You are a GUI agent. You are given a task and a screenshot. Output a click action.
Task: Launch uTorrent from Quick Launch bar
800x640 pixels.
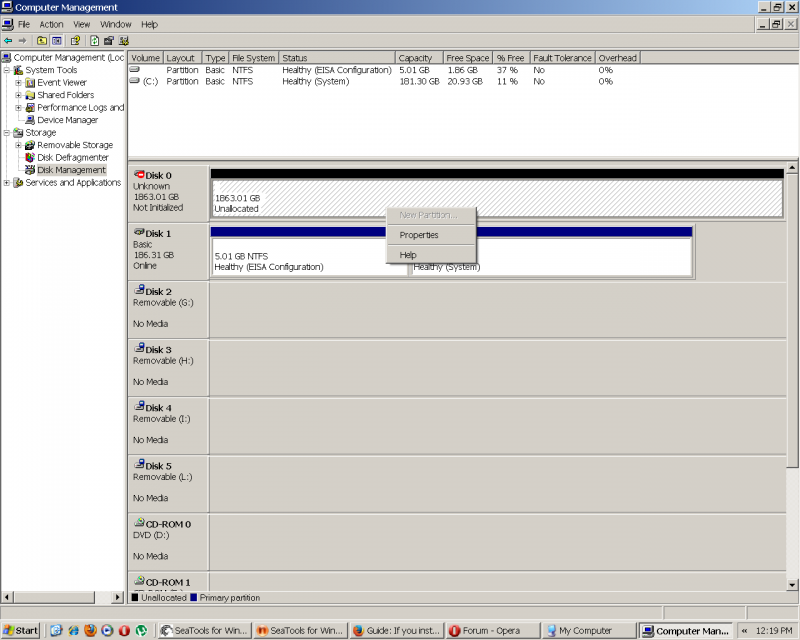point(141,630)
